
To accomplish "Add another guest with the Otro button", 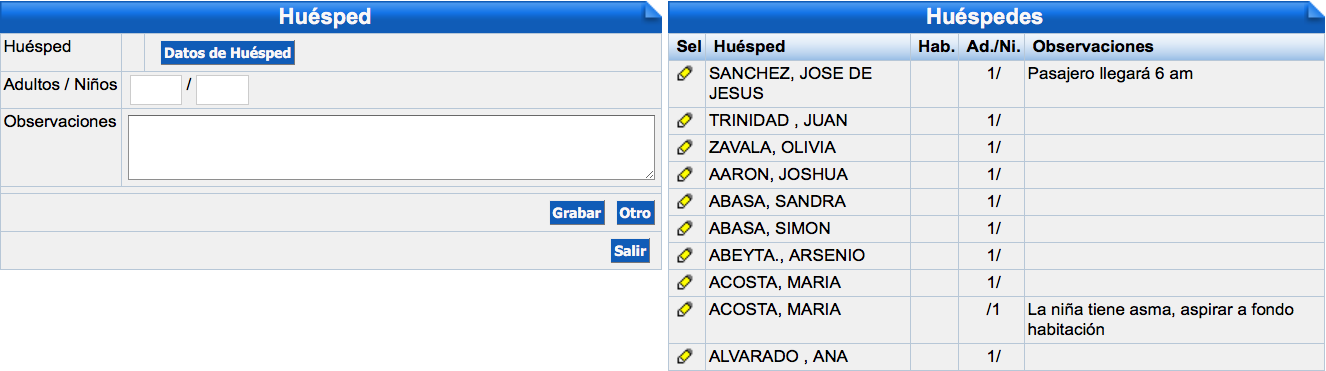I will (x=635, y=213).
